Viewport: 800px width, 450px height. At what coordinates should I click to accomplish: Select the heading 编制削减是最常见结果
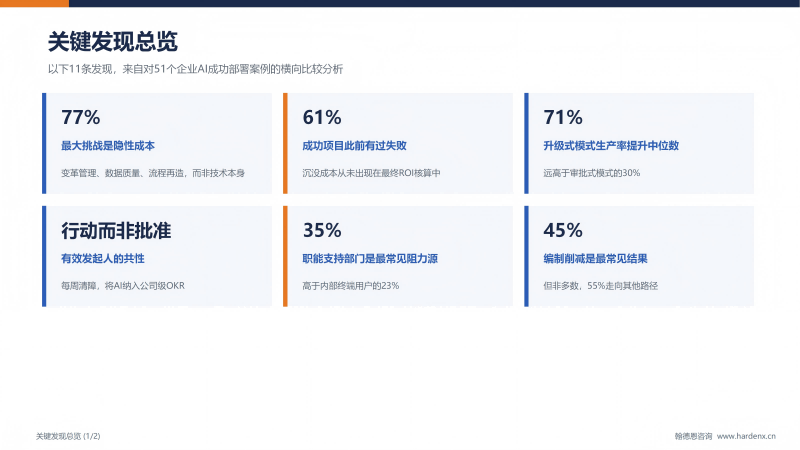pyautogui.click(x=595, y=259)
